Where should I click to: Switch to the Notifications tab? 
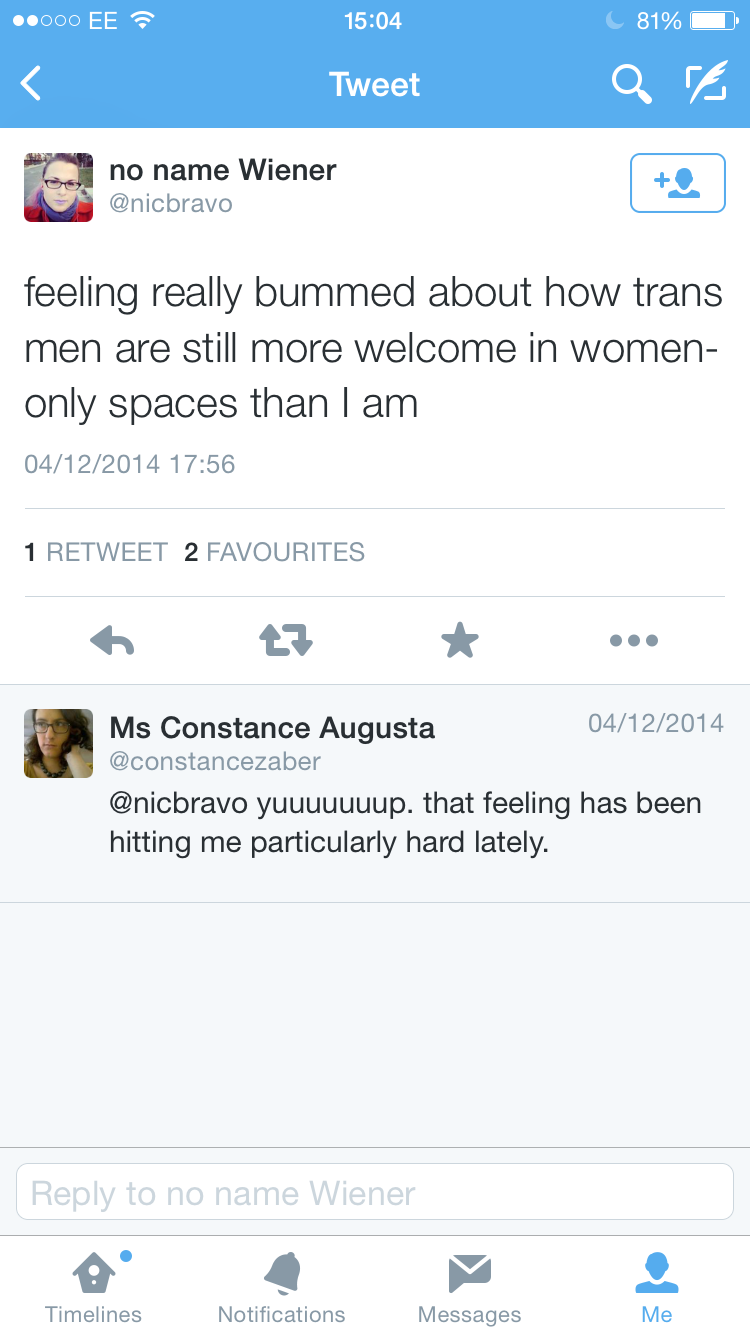coord(281,1286)
